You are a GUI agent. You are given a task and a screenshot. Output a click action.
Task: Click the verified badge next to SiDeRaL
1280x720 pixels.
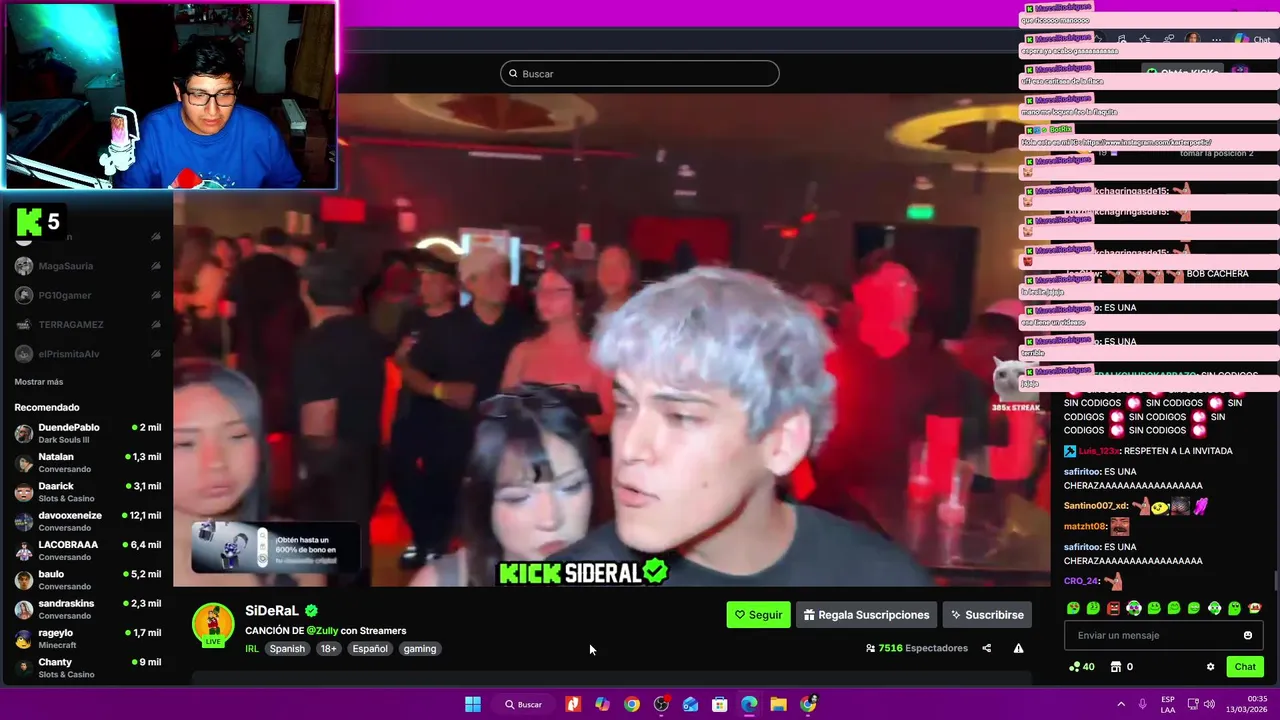[311, 611]
